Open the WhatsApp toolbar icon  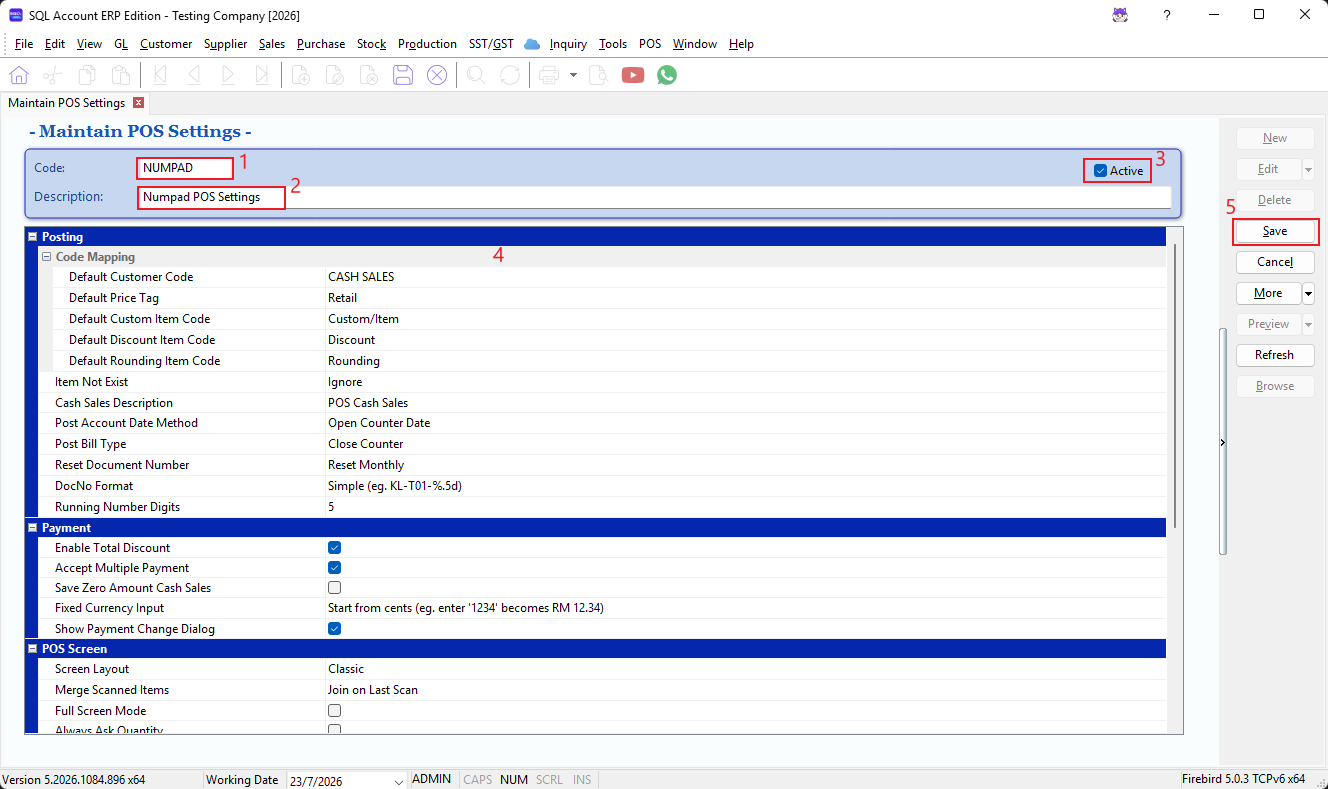[667, 75]
